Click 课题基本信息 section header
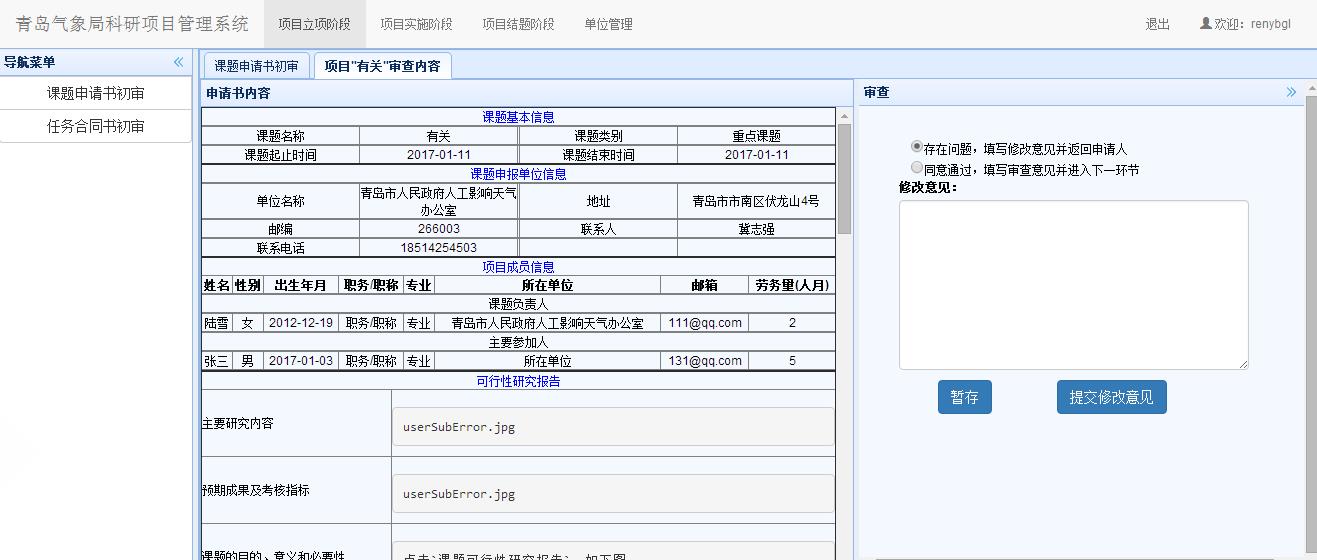1317x560 pixels. pos(518,117)
